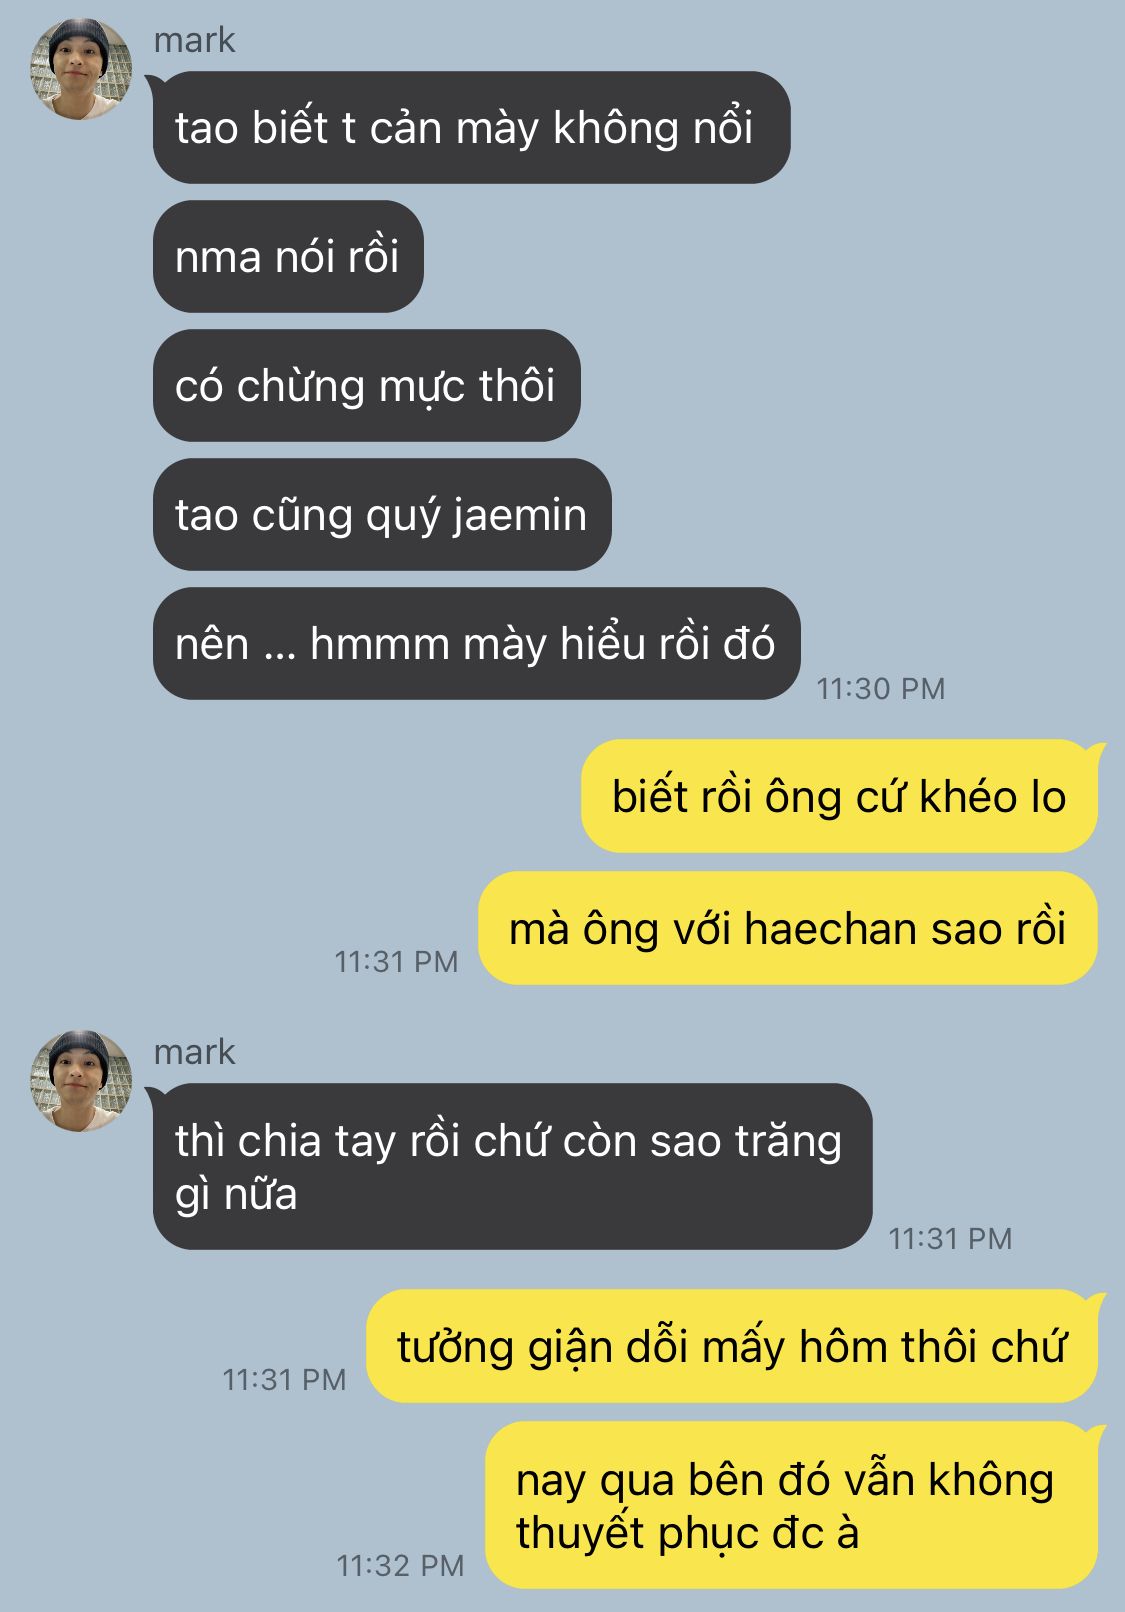The image size is (1125, 1612).
Task: Select bubble 'nên ... hmmm mày hiểu rồi đó'
Action: (x=476, y=643)
